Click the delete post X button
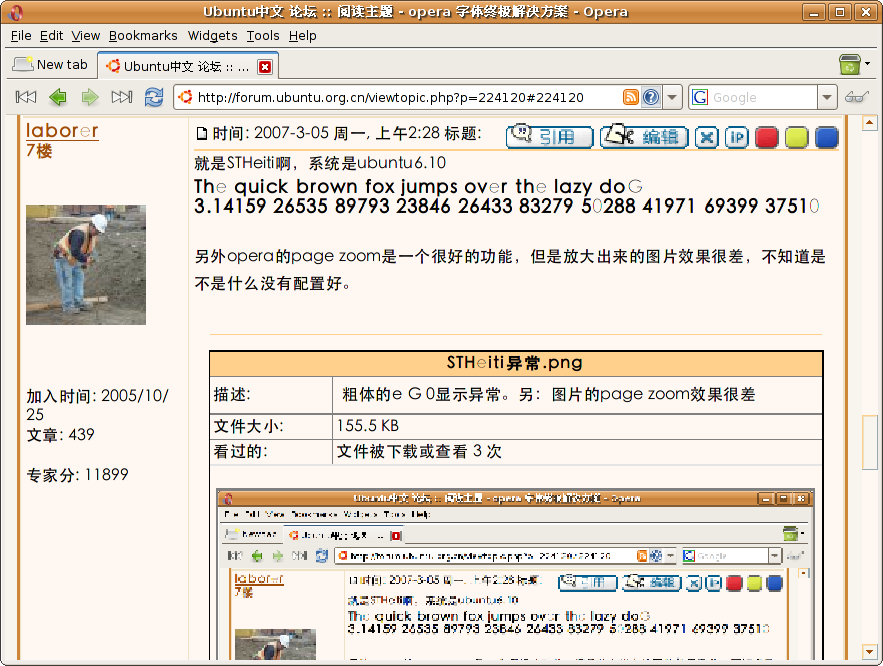This screenshot has height=666, width=883. 707,137
